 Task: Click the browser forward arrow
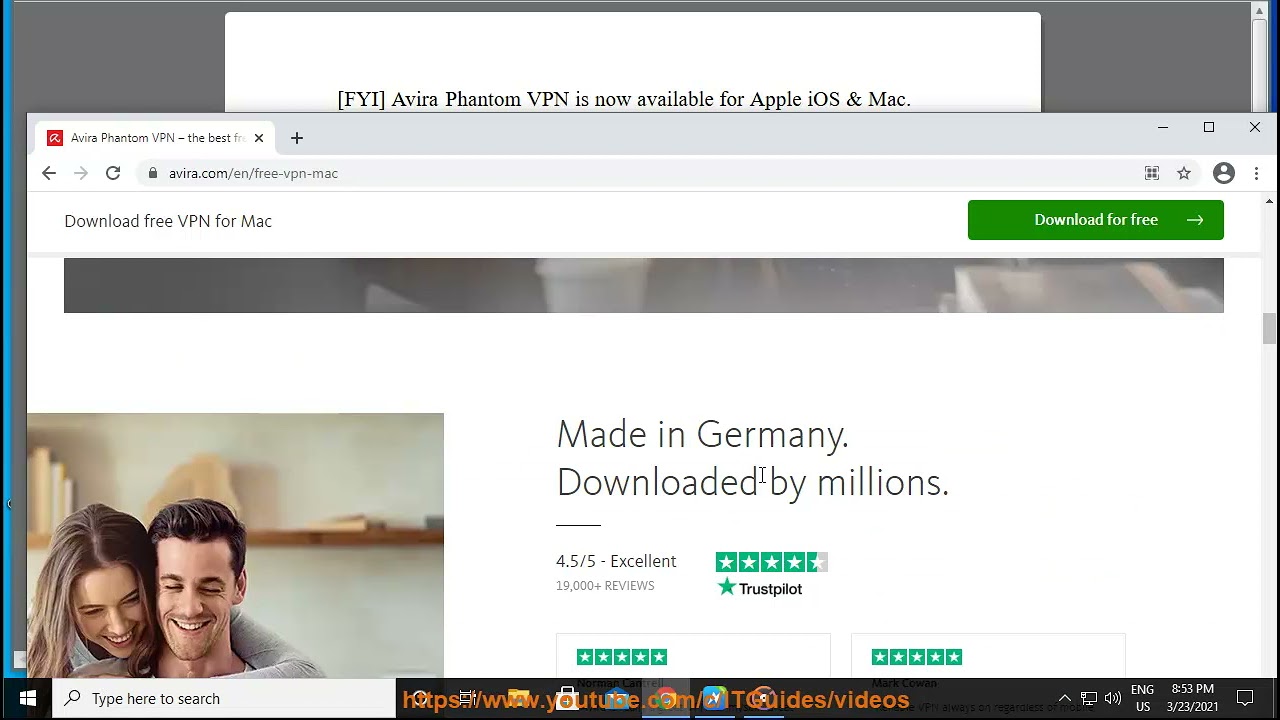pyautogui.click(x=81, y=173)
